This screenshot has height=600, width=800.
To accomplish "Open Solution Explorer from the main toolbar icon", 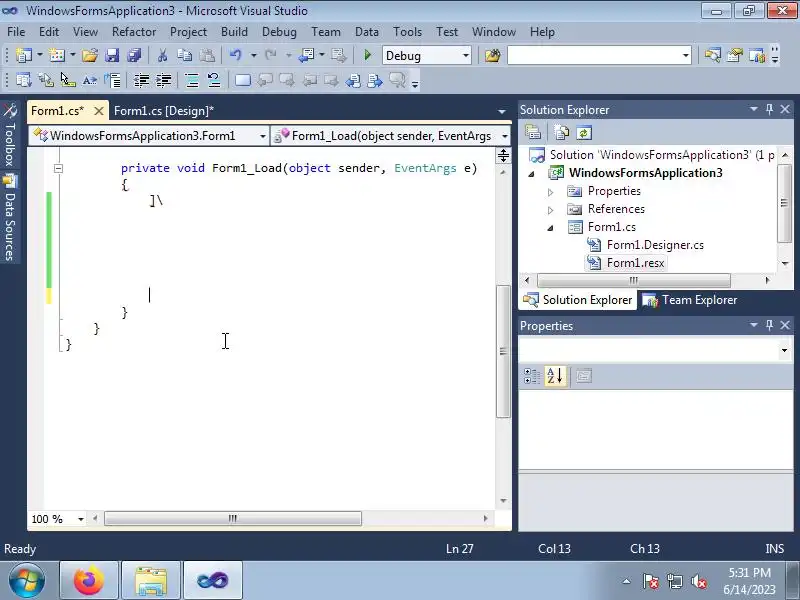I will click(712, 55).
